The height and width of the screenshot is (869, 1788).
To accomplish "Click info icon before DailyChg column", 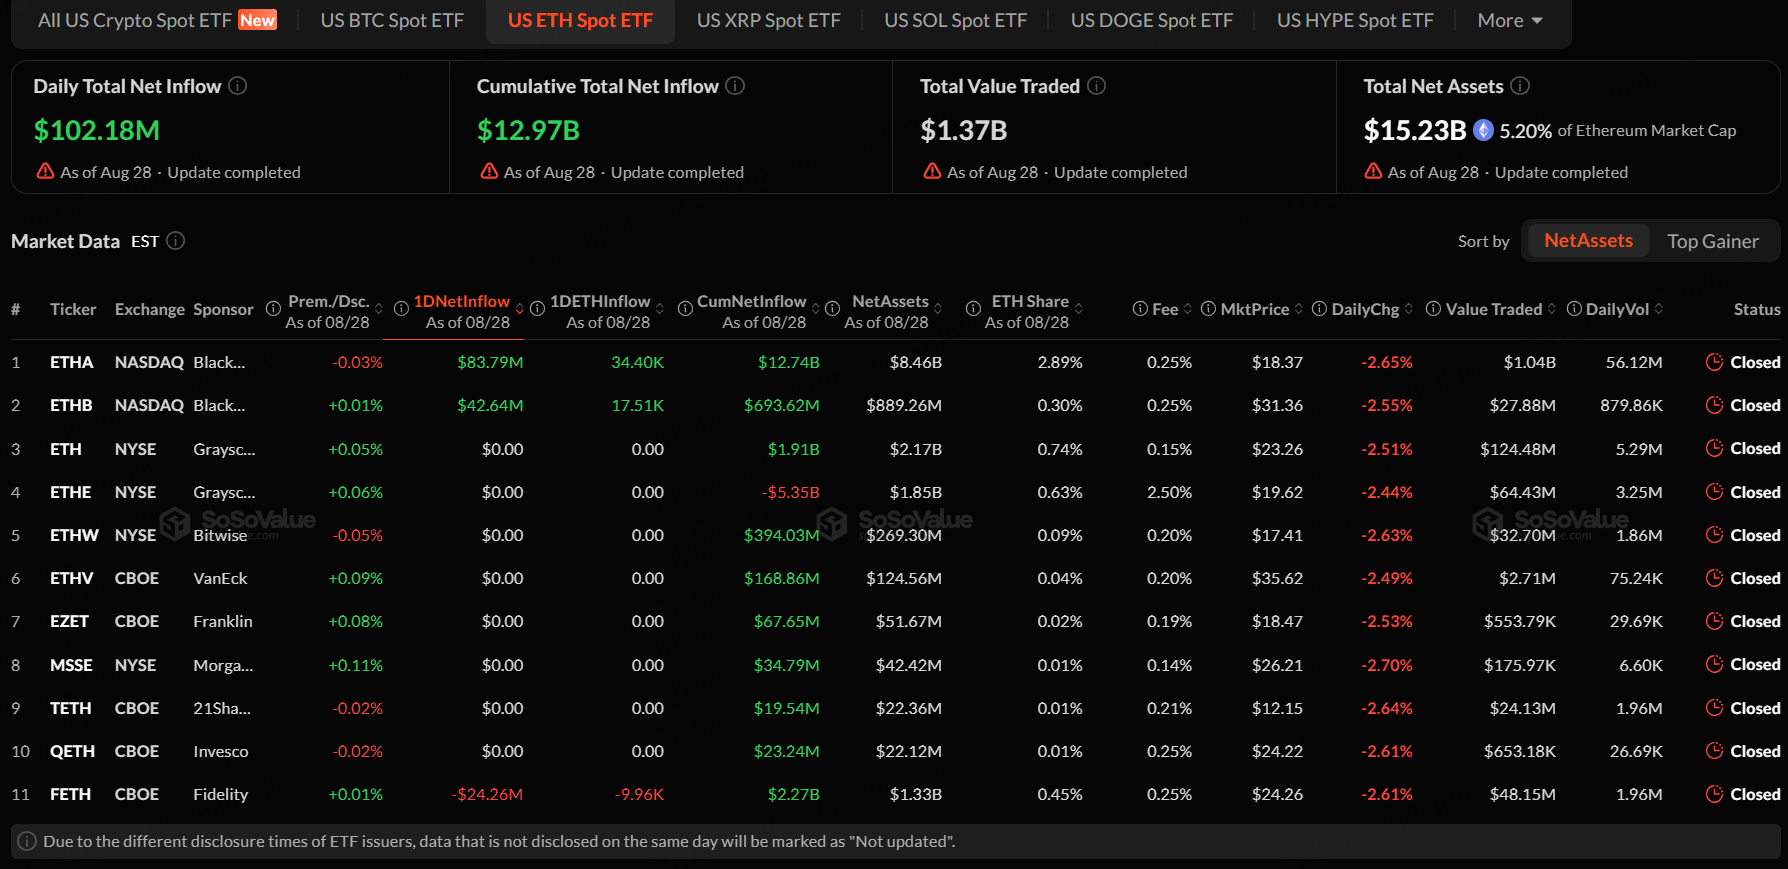I will pyautogui.click(x=1319, y=309).
